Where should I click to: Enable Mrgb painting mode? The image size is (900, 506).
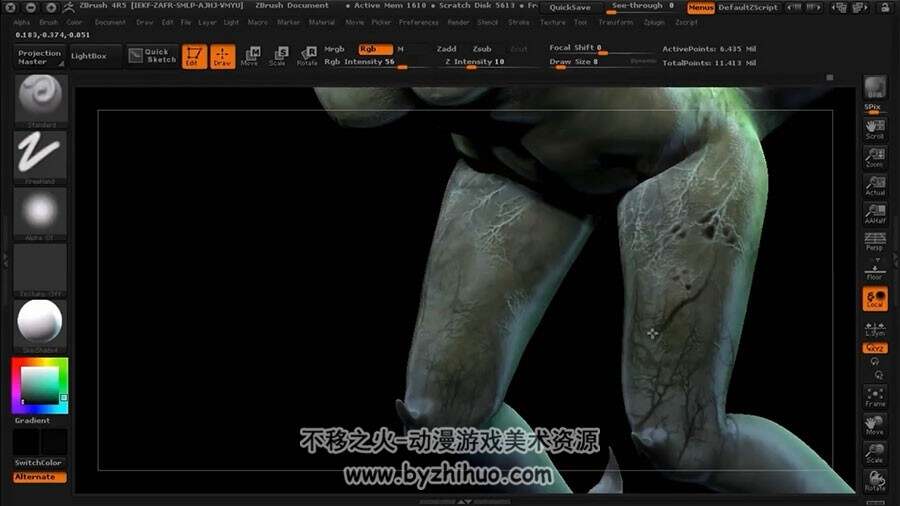click(335, 49)
